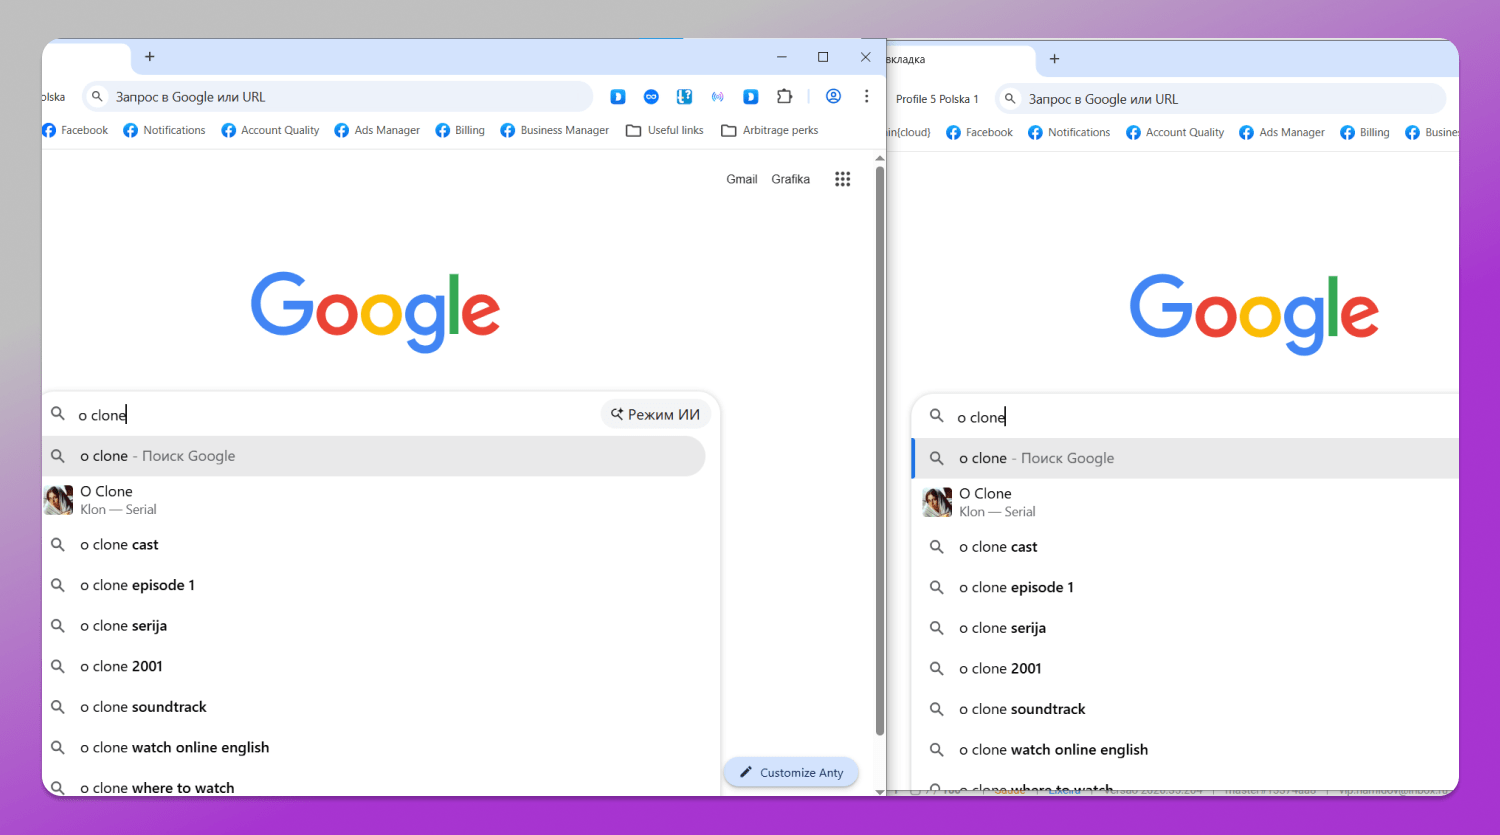Open Chrome three-dot menu in left window

pos(867,97)
